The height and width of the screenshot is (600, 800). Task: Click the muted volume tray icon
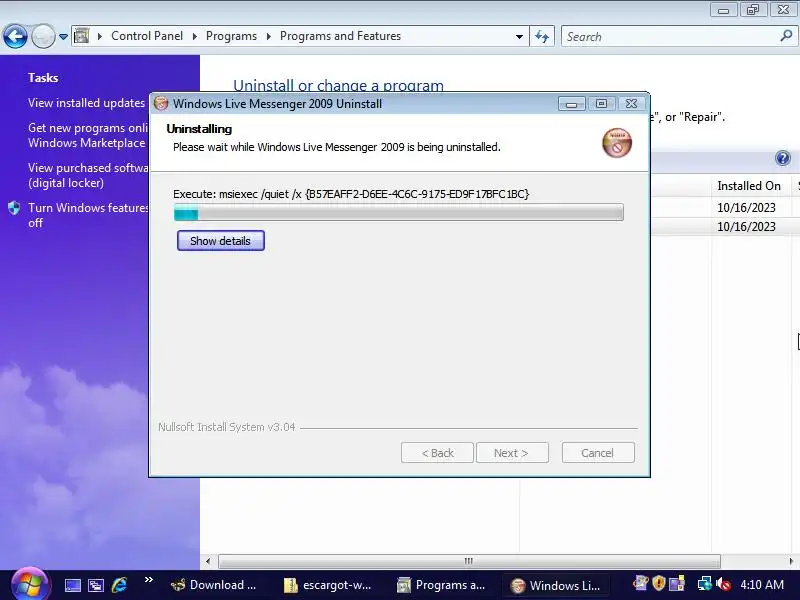(x=723, y=584)
